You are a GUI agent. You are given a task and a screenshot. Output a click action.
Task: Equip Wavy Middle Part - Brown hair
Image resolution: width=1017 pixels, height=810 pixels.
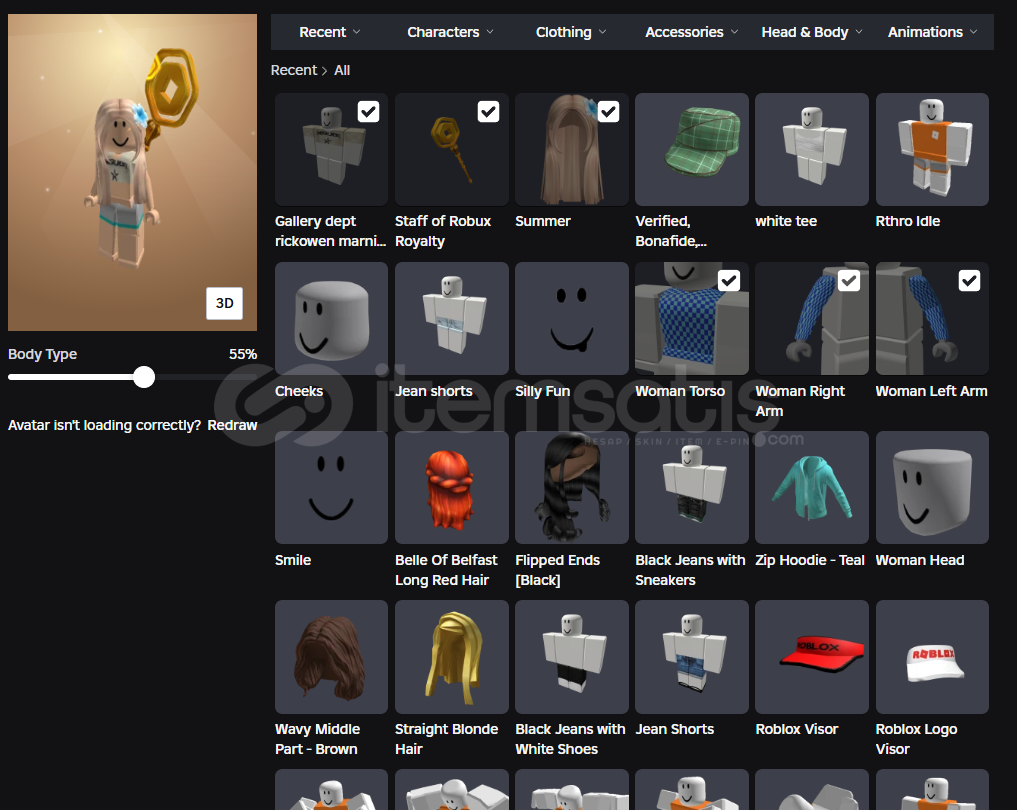(331, 656)
